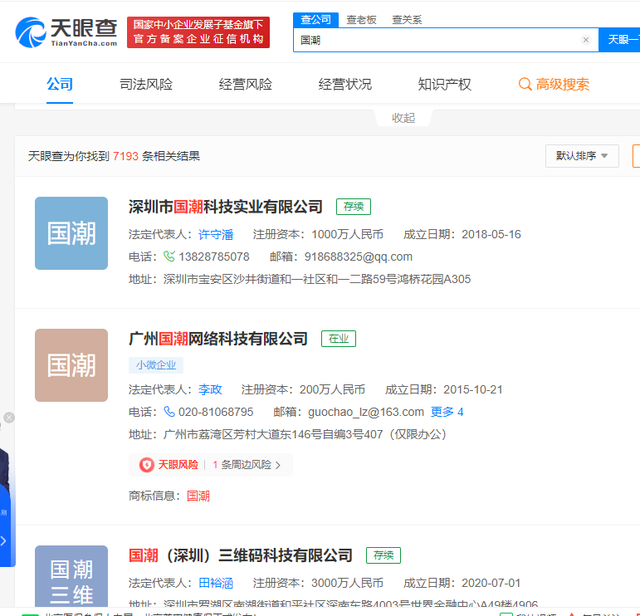
Task: Switch to the 查老板 search tab
Action: [x=361, y=20]
